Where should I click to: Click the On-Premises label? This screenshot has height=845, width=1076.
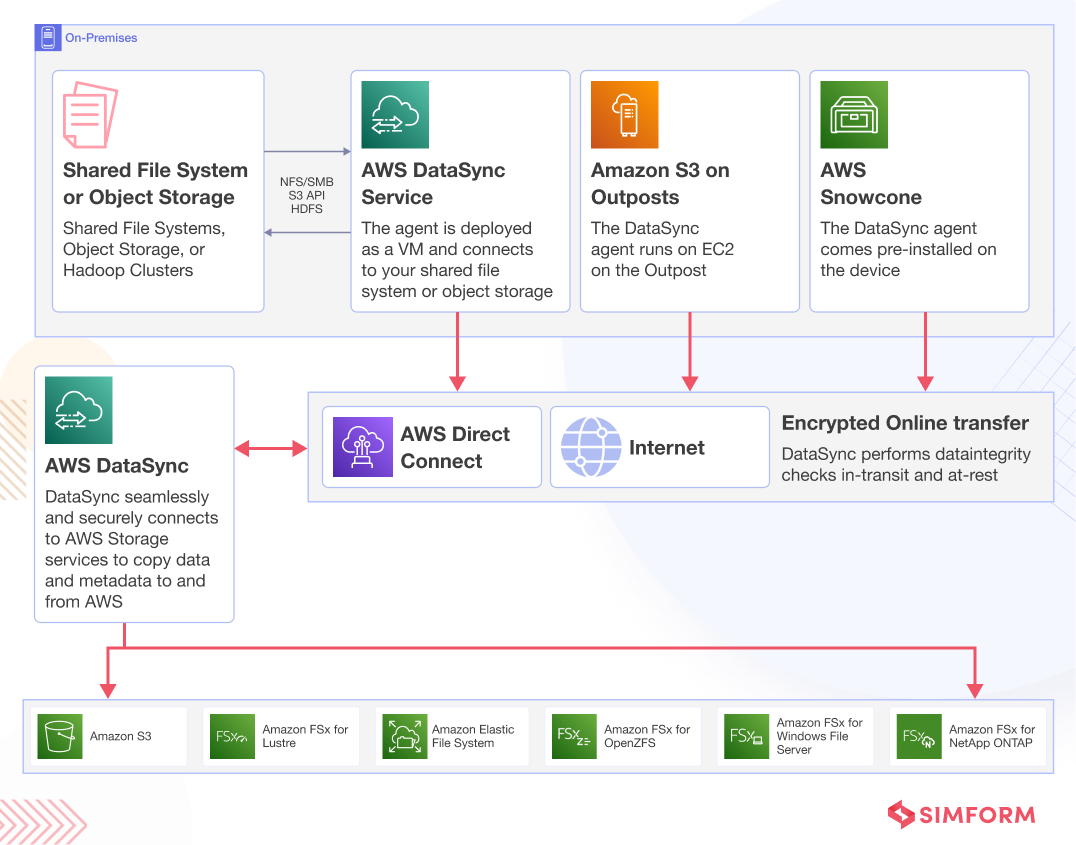pos(101,38)
